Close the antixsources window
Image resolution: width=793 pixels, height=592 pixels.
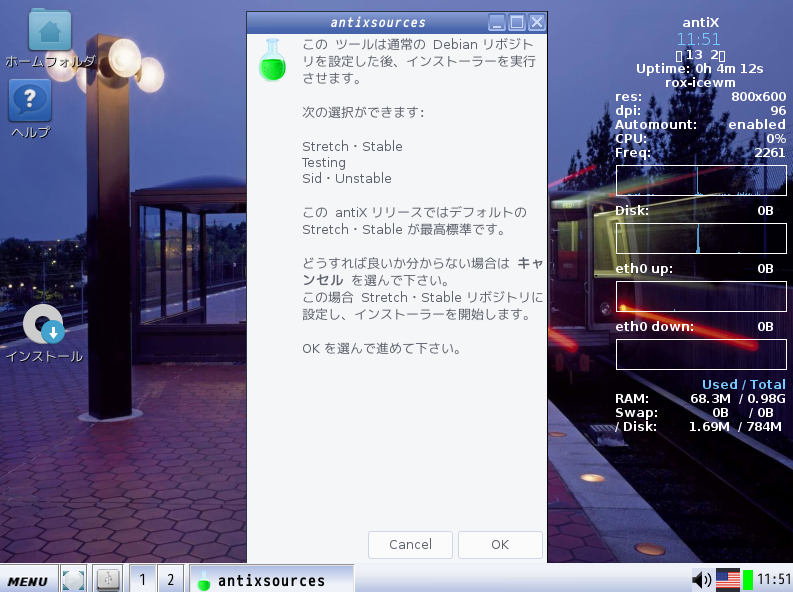click(x=536, y=22)
